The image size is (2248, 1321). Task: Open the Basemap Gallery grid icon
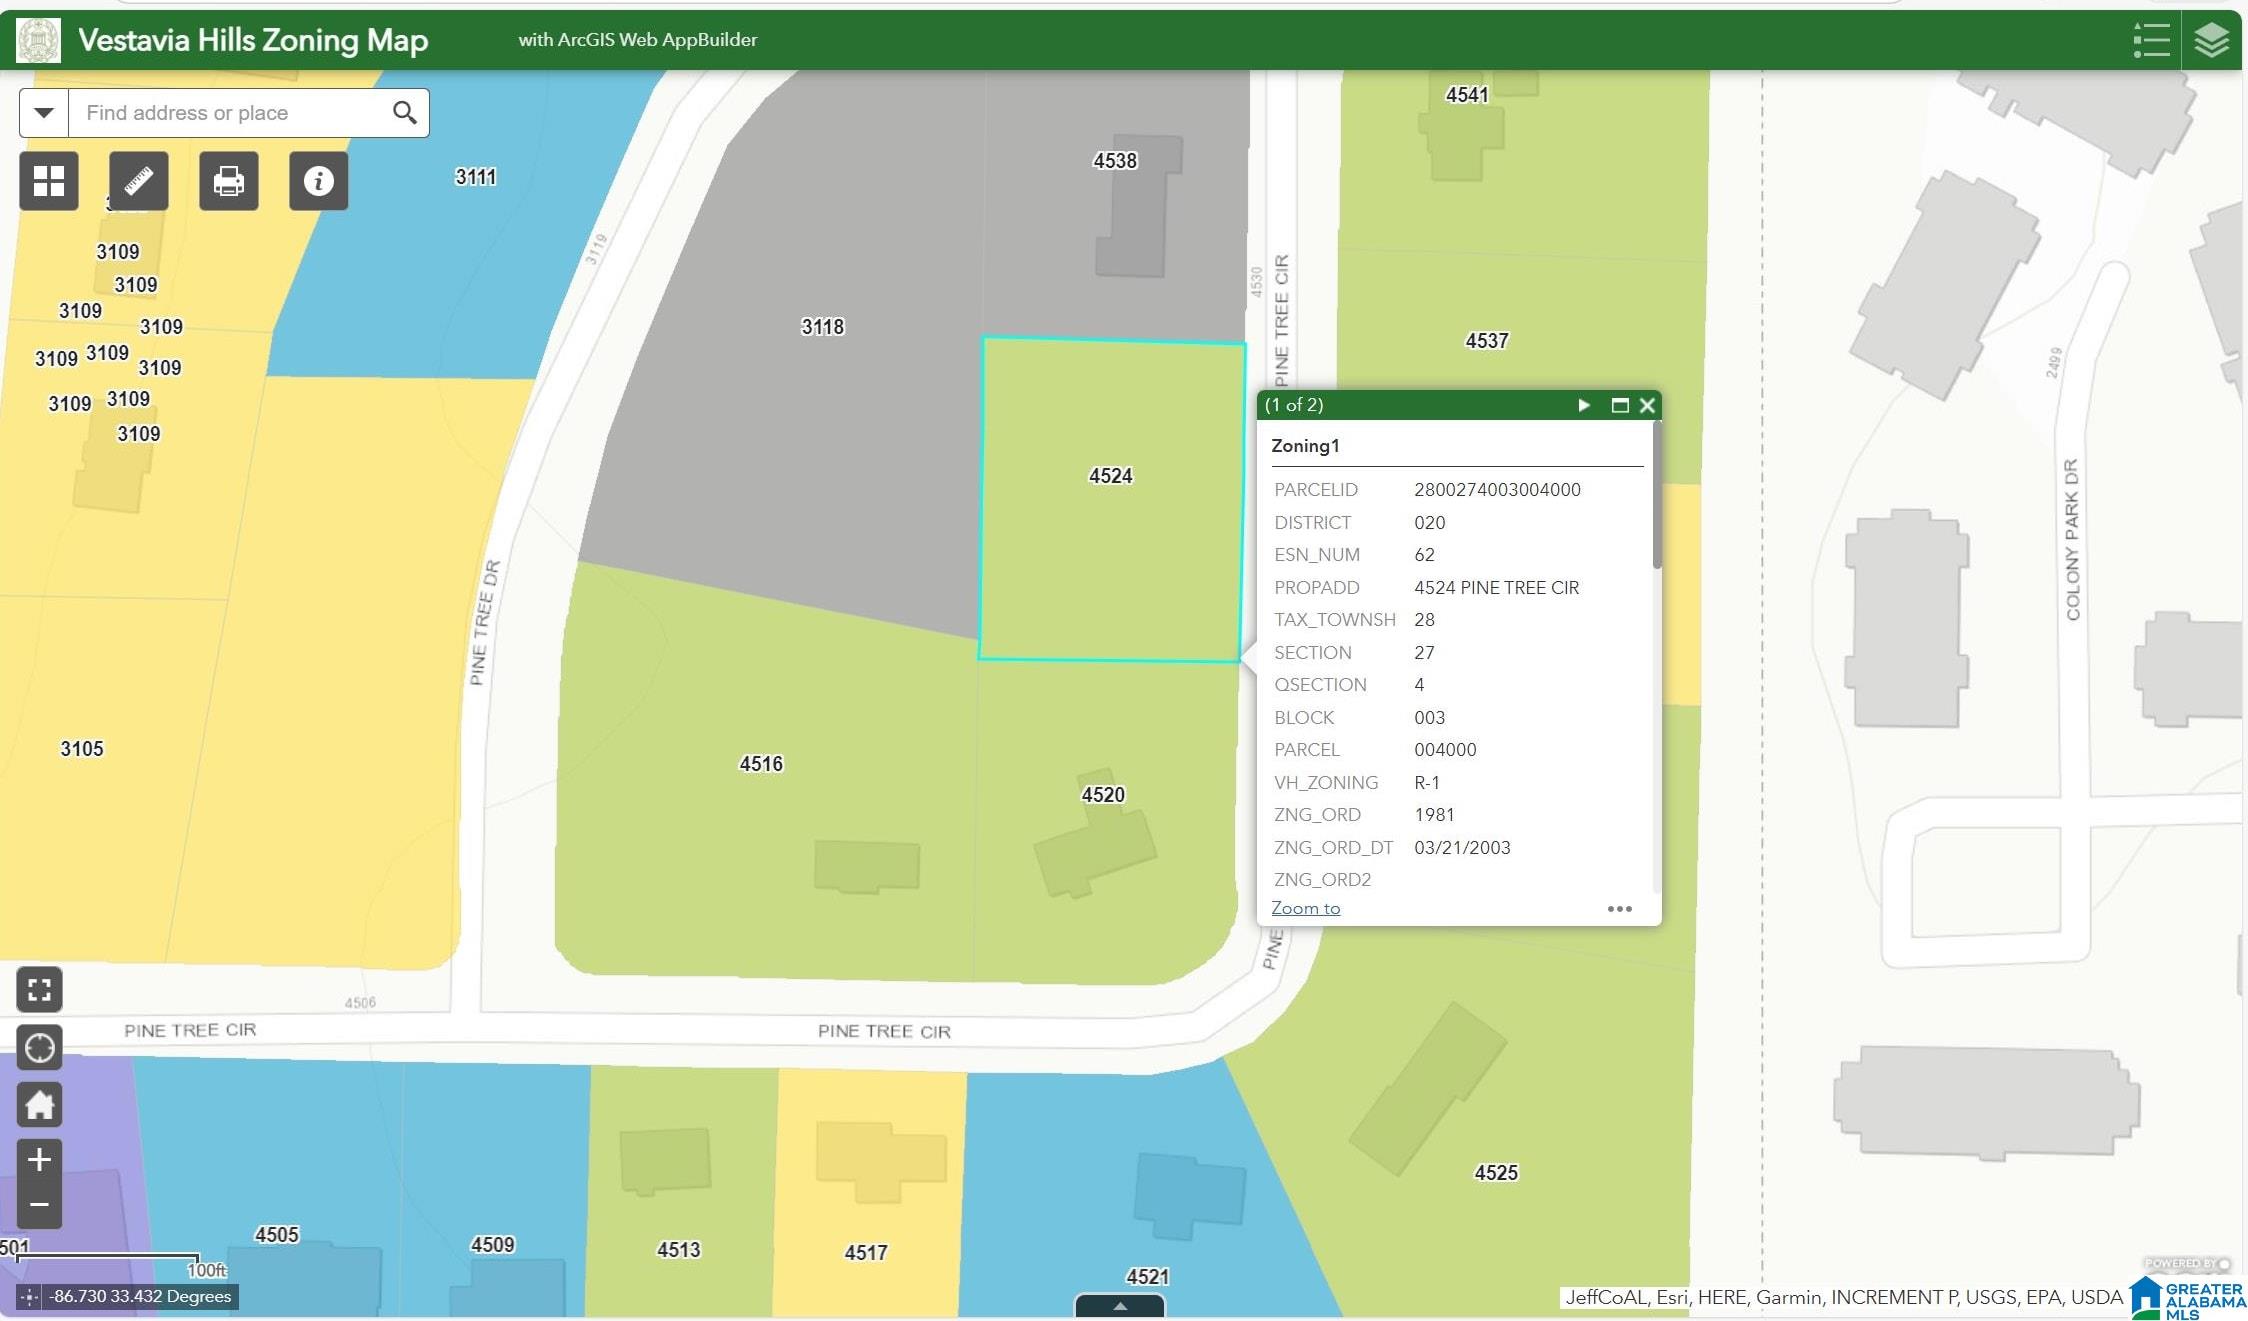tap(48, 181)
